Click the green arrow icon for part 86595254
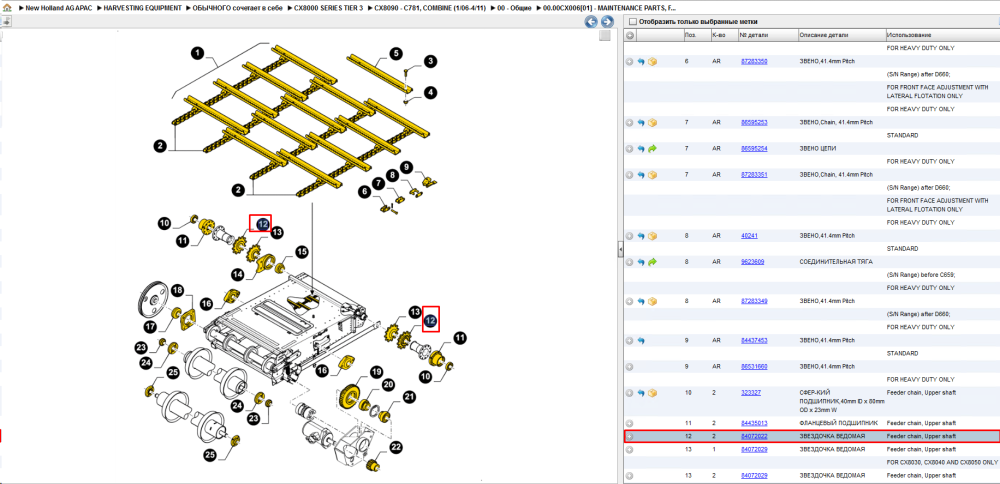Screen dimensions: 1000x484 (x=652, y=149)
